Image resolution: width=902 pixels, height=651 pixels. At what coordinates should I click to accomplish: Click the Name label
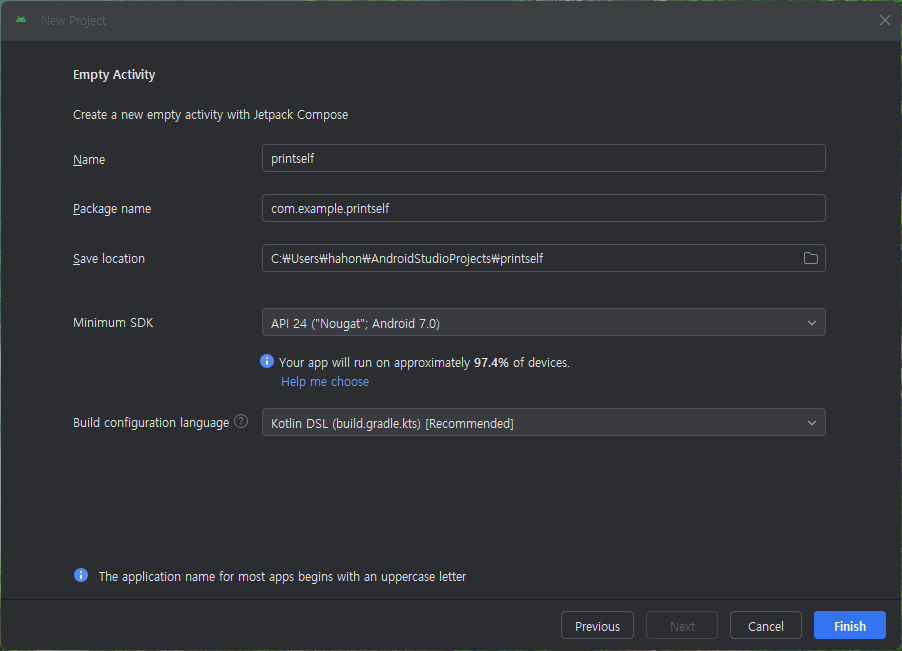tap(89, 159)
